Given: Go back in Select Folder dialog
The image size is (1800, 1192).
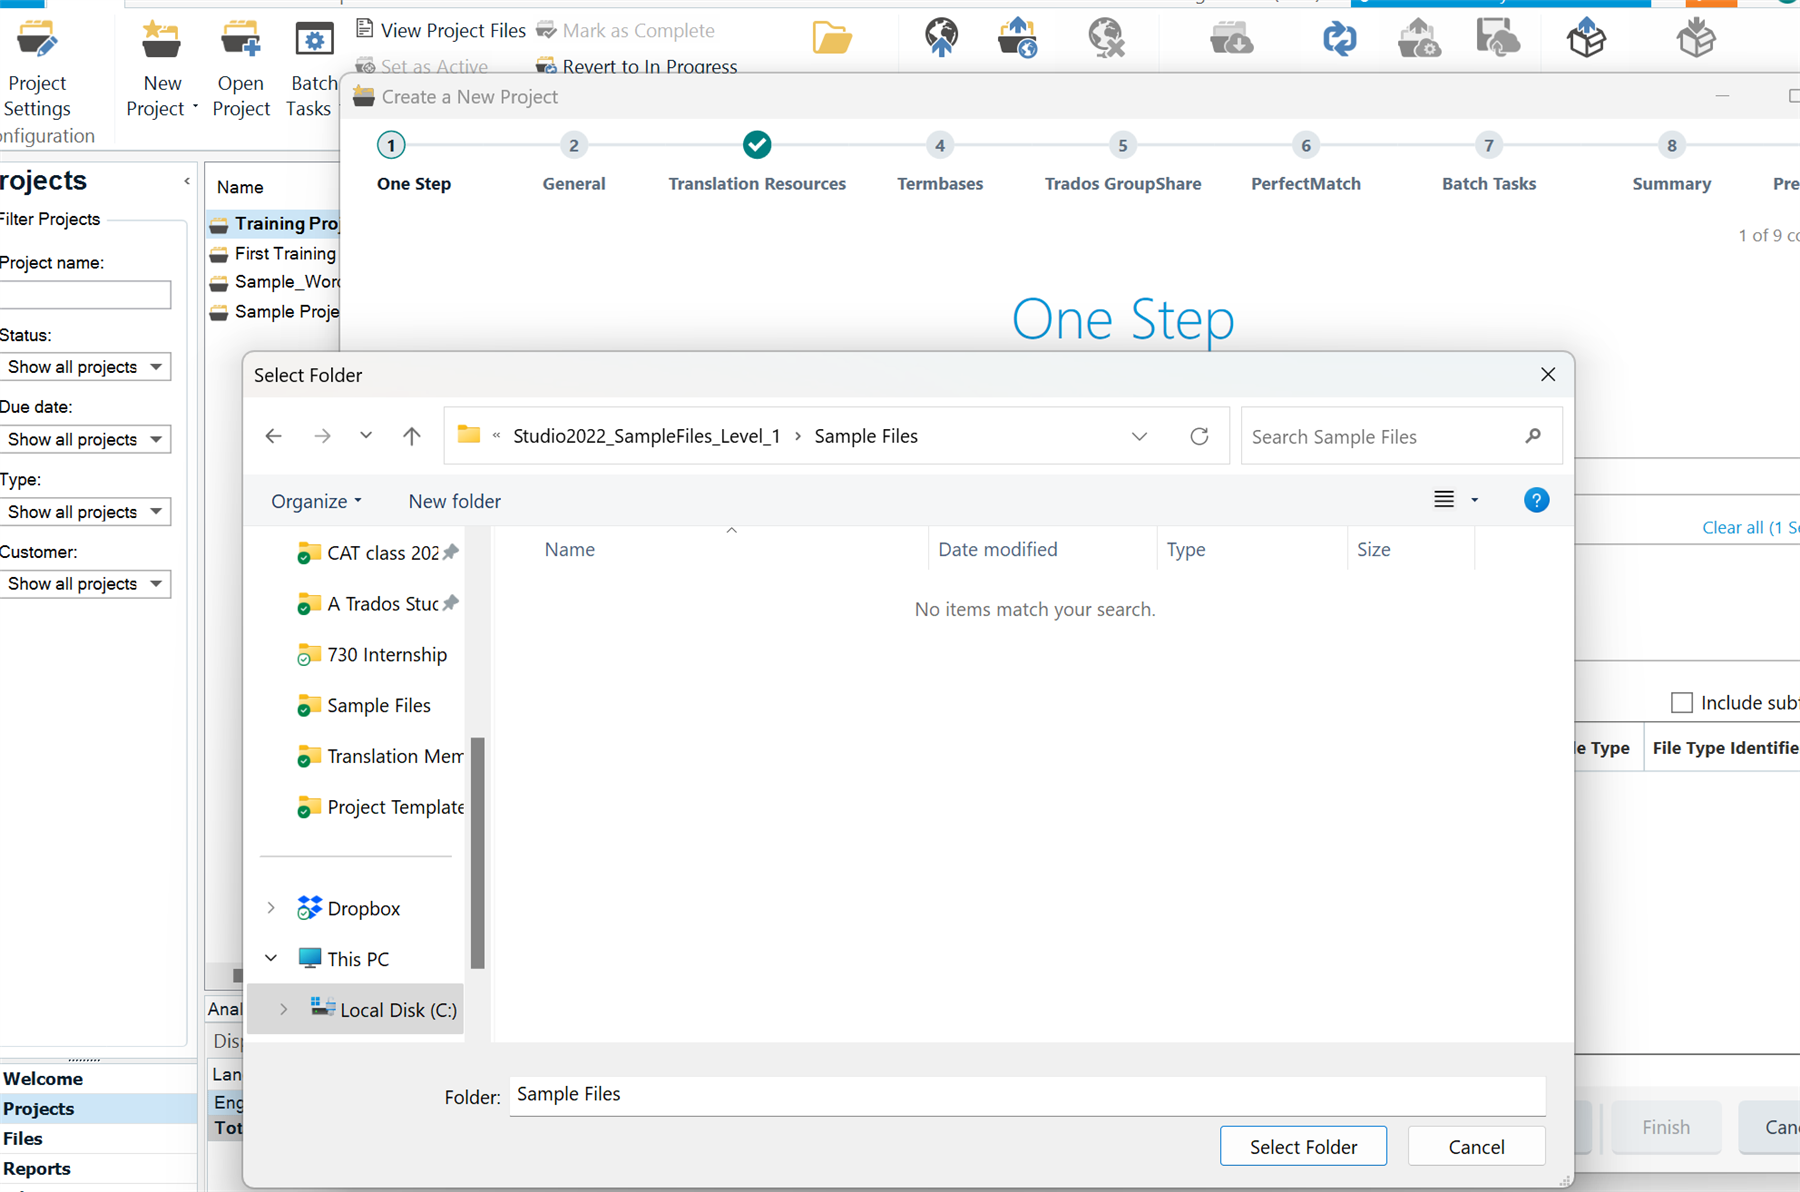Looking at the screenshot, I should point(273,436).
